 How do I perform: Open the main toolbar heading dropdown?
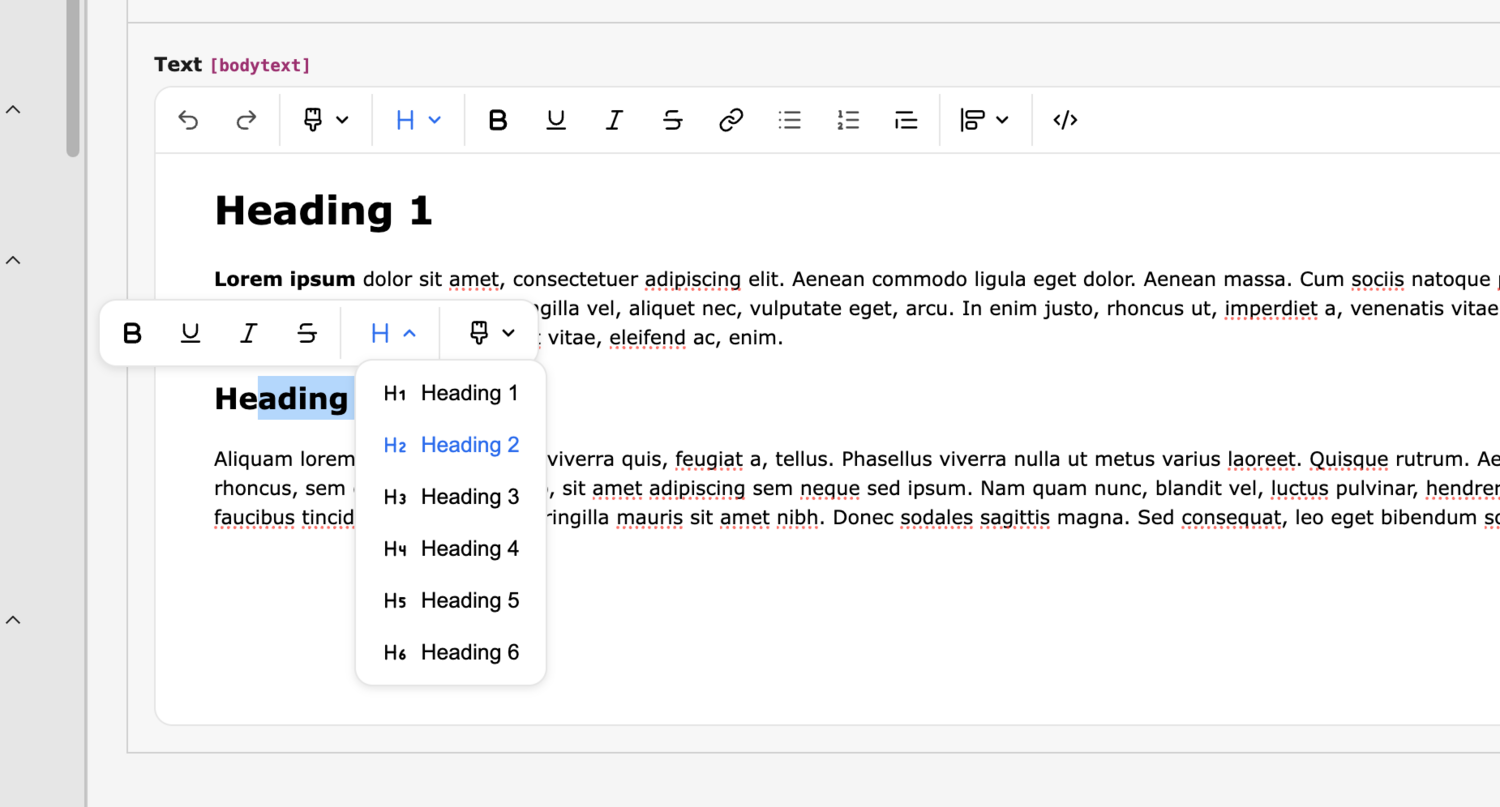coord(418,120)
